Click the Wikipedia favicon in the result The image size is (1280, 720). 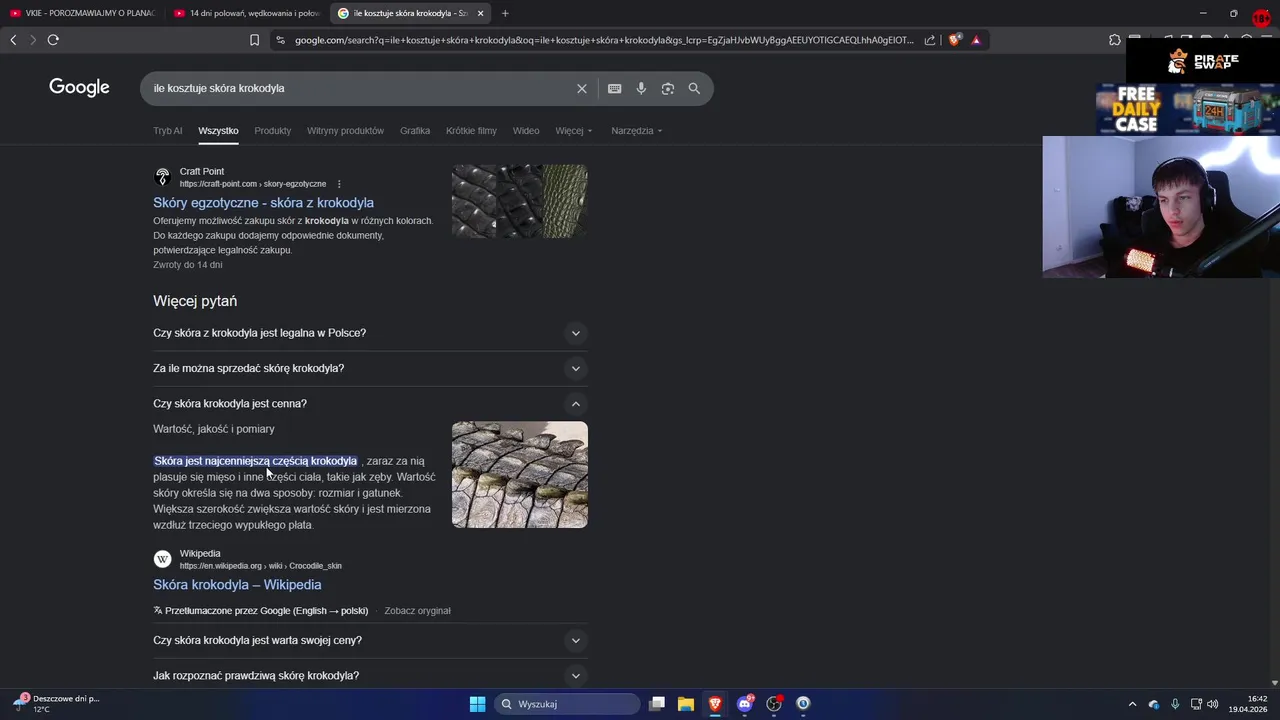[x=162, y=559]
